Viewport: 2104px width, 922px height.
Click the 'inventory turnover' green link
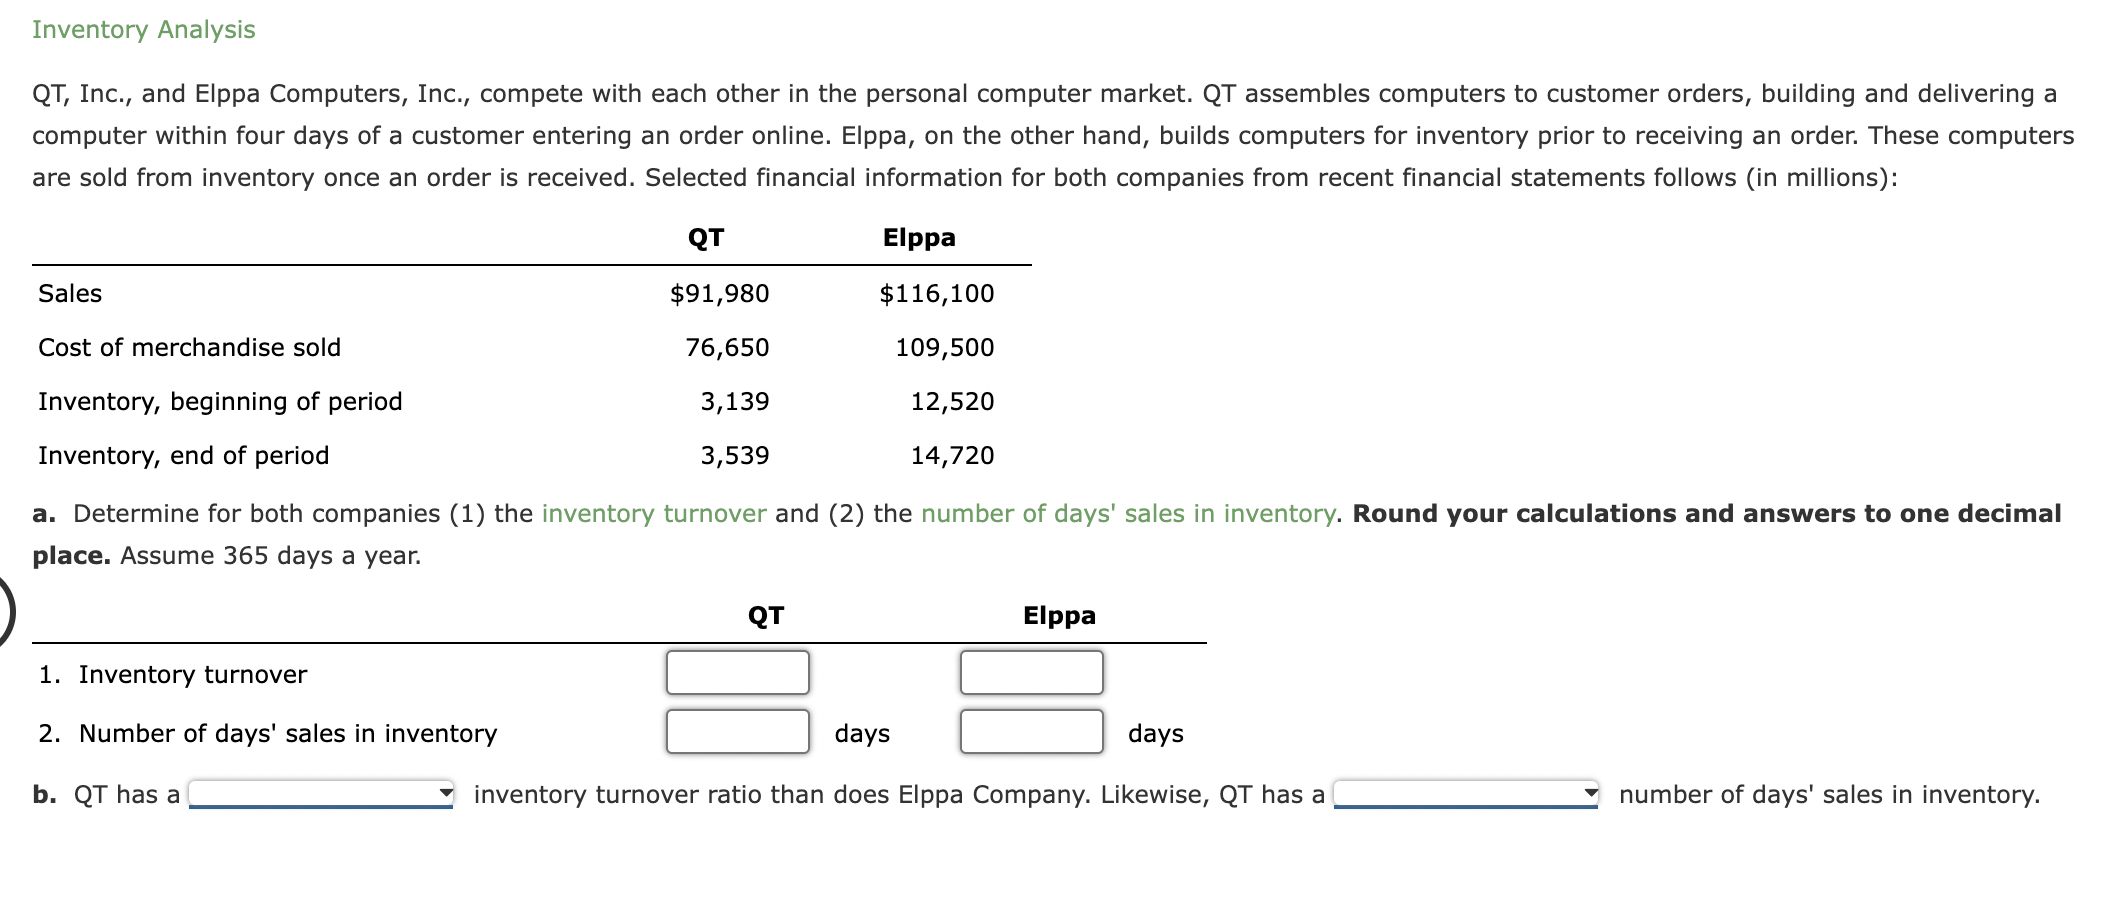click(652, 513)
